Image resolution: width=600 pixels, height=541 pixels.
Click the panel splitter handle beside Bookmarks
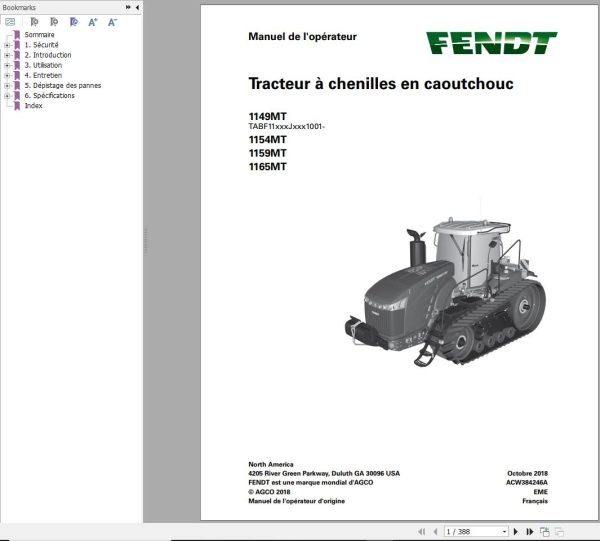[145, 240]
